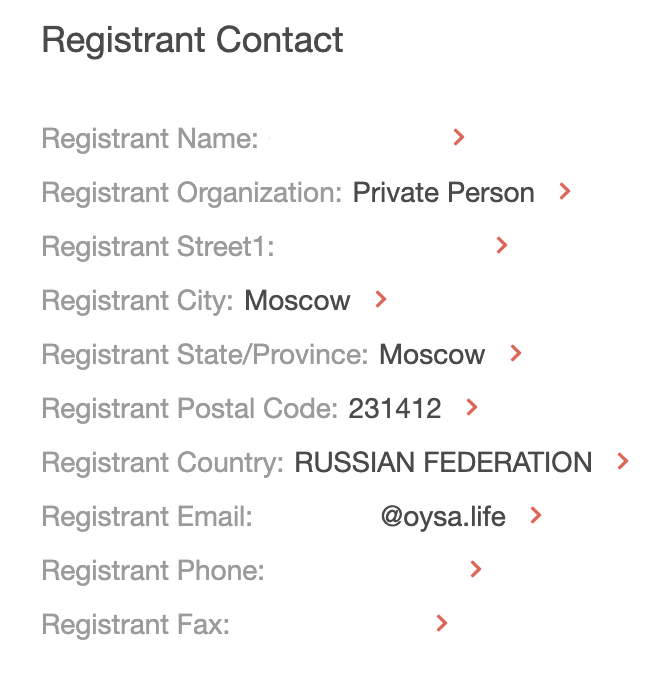
Task: Click the red arrow beside postal code 231412
Action: click(472, 408)
